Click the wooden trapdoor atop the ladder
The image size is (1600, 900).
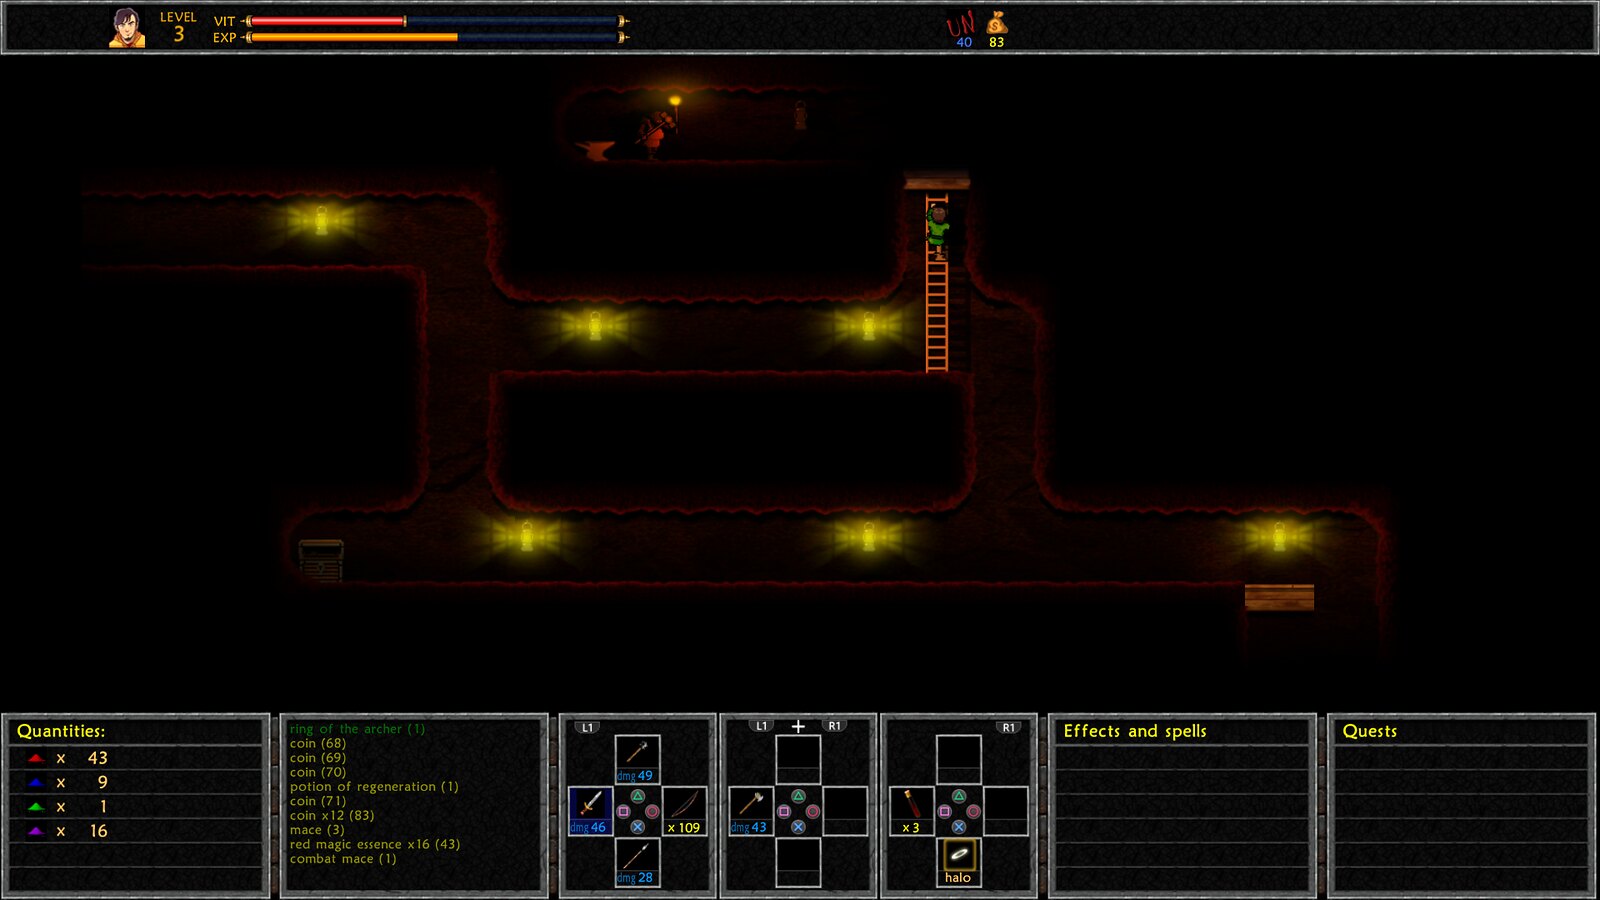click(x=937, y=182)
